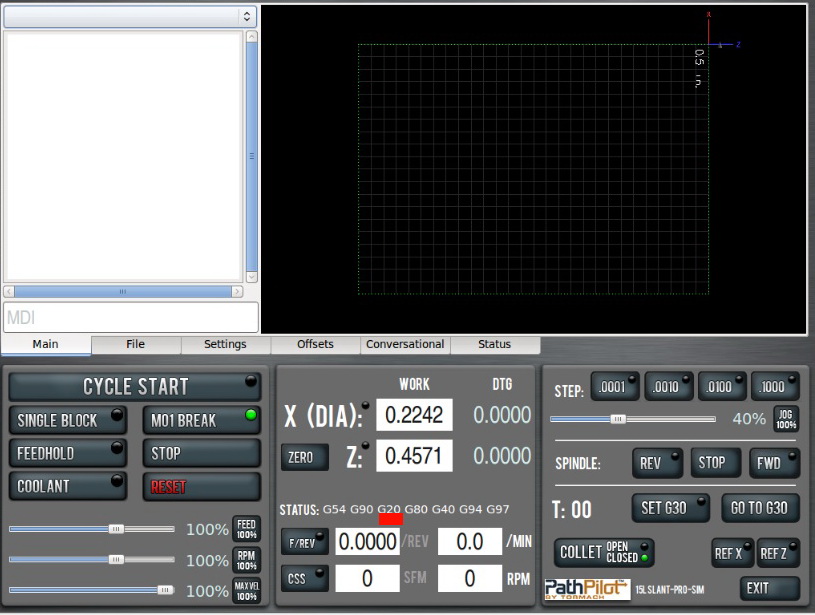This screenshot has width=815, height=615.
Task: Open the recent files dropdown above G-code window
Action: pos(130,17)
